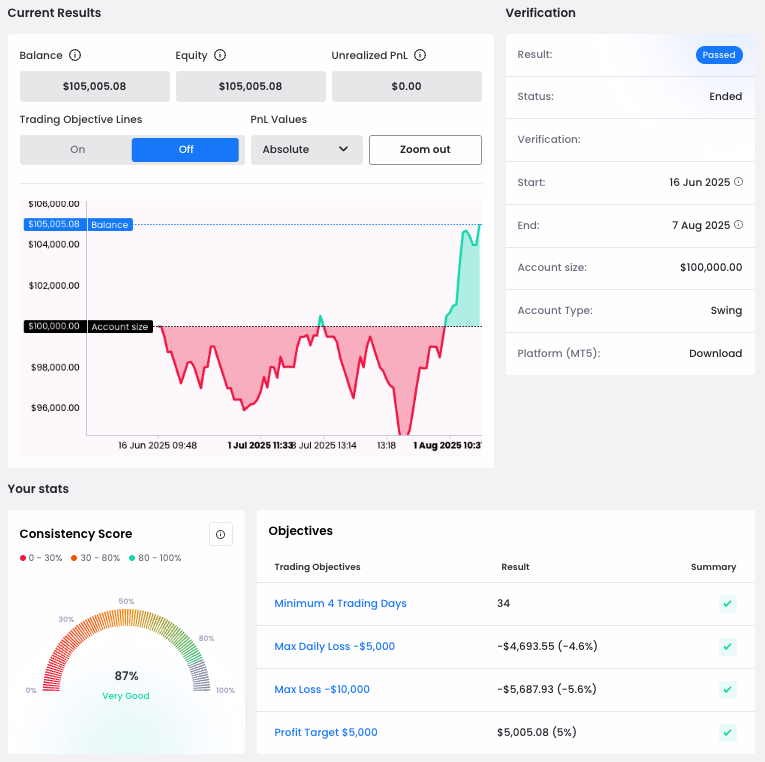Click the info icon next to Start date
This screenshot has height=762, width=765.
[739, 182]
